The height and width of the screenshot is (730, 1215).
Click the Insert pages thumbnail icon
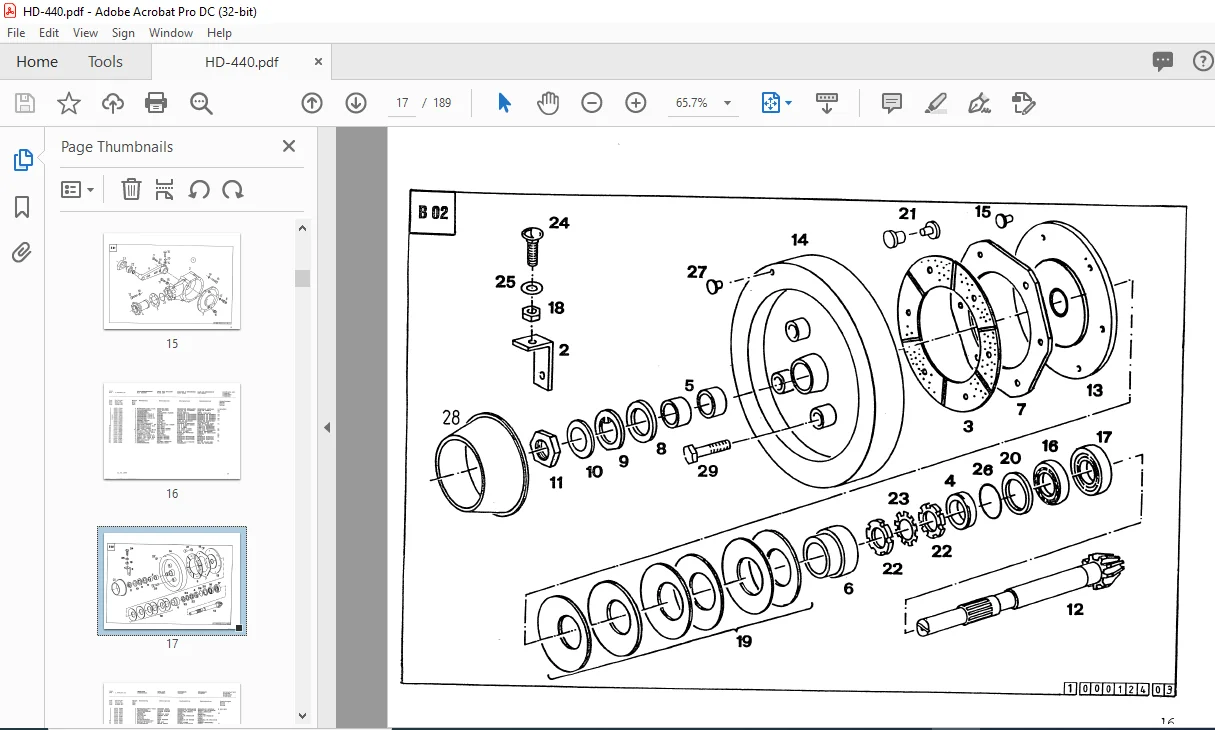tap(165, 189)
